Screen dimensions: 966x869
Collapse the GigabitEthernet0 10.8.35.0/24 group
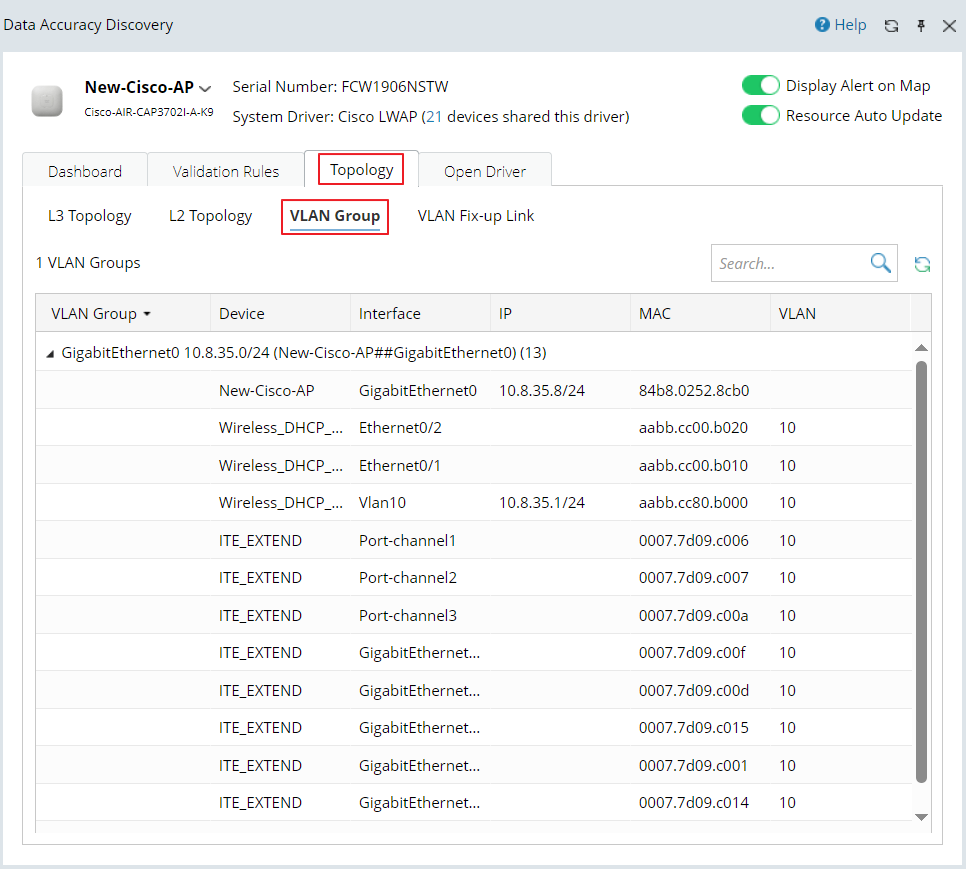50,353
